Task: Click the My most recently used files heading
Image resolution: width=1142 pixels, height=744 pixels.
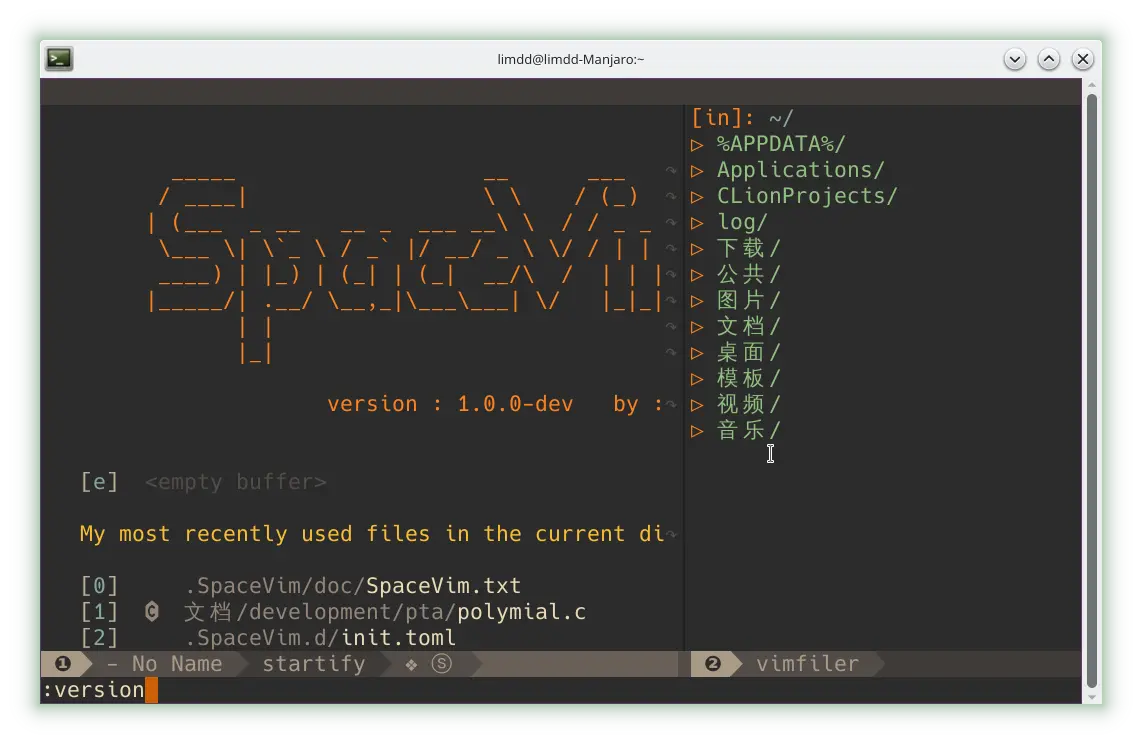Action: (x=371, y=534)
